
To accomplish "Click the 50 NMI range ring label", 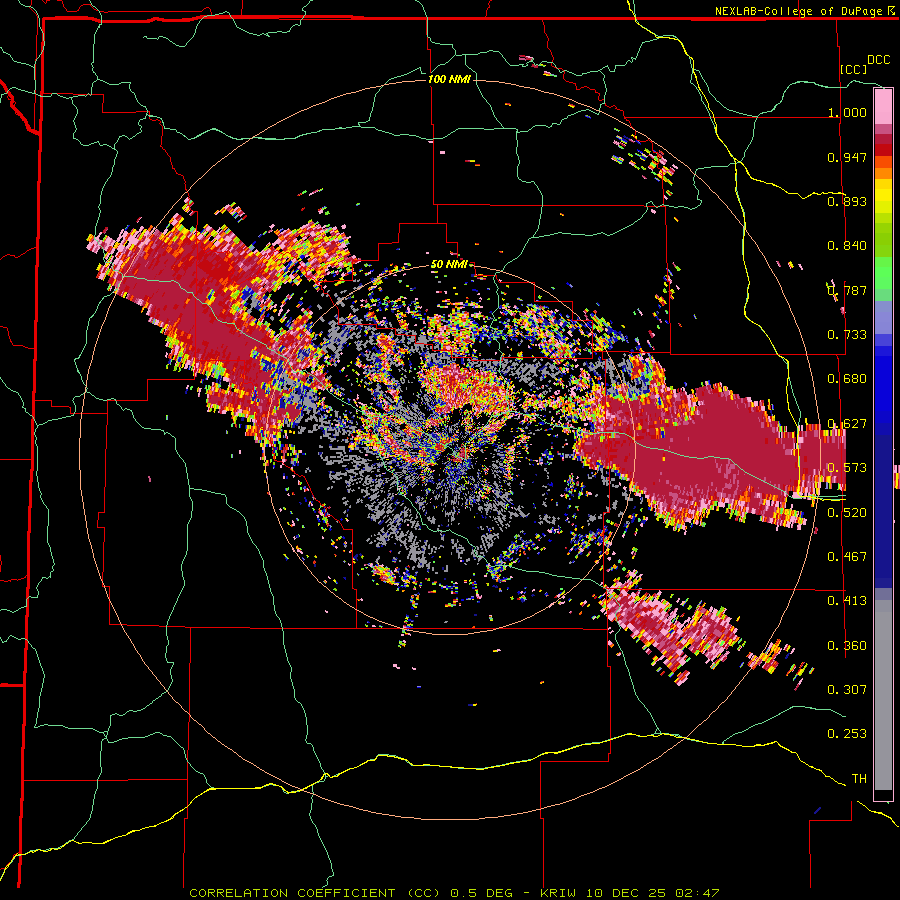I will [449, 264].
